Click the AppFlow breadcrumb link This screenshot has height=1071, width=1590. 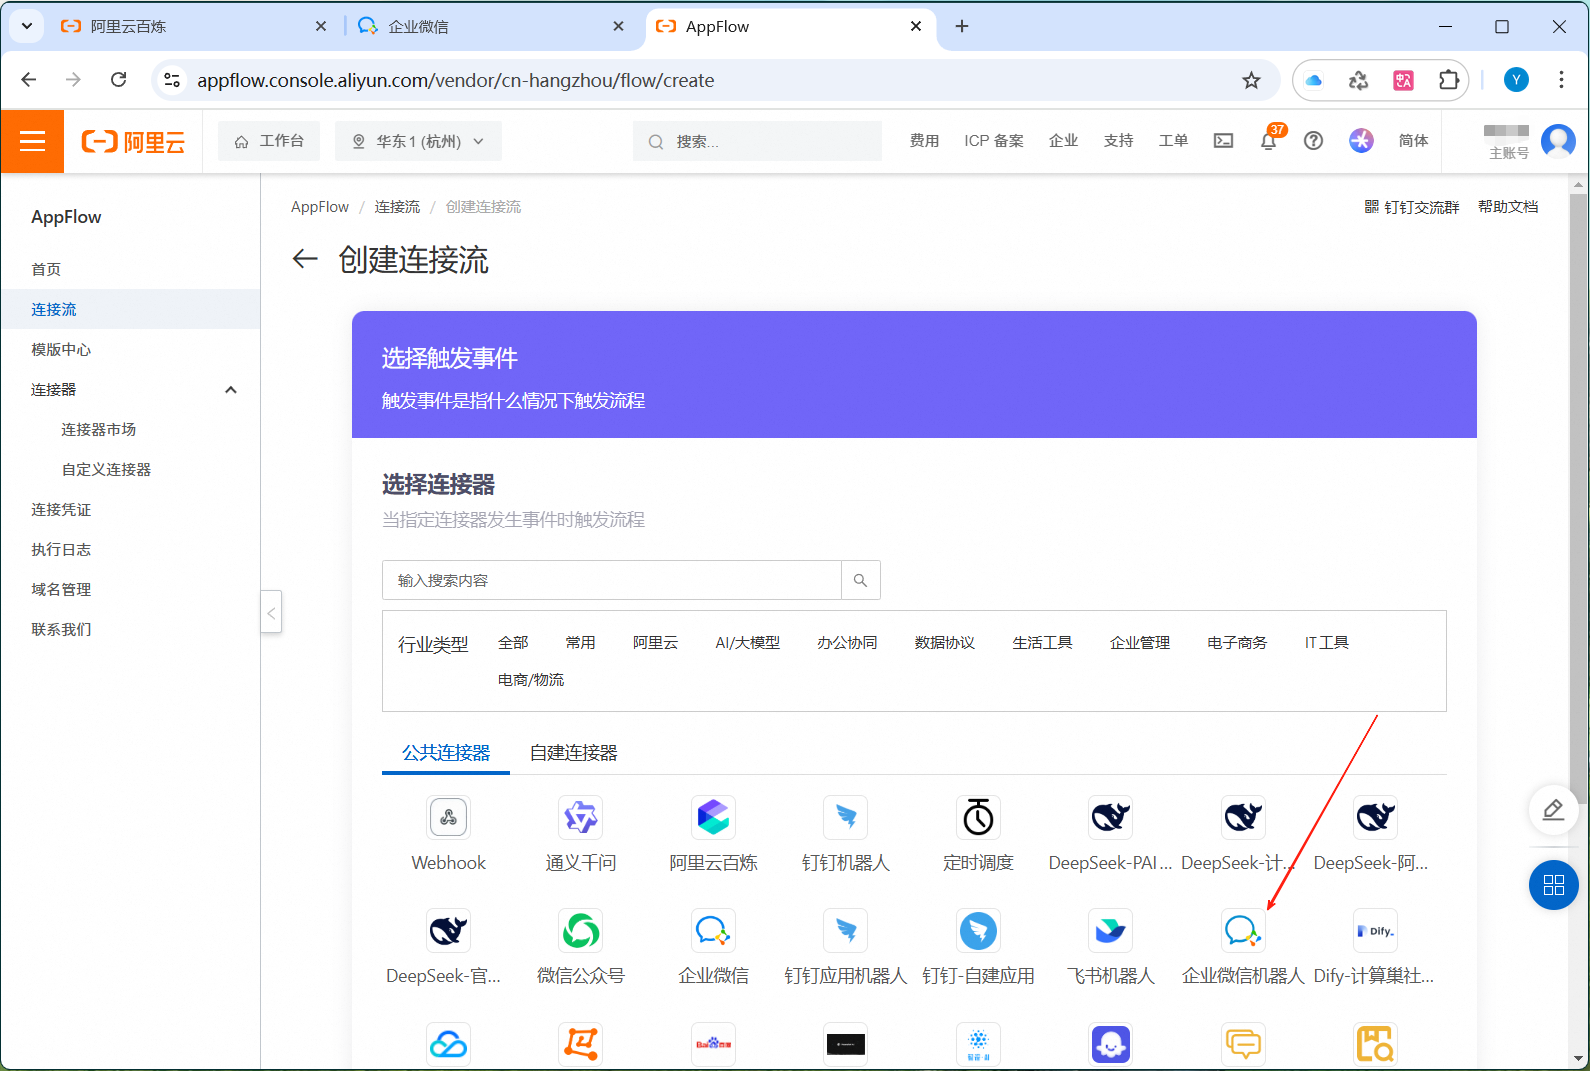[320, 206]
